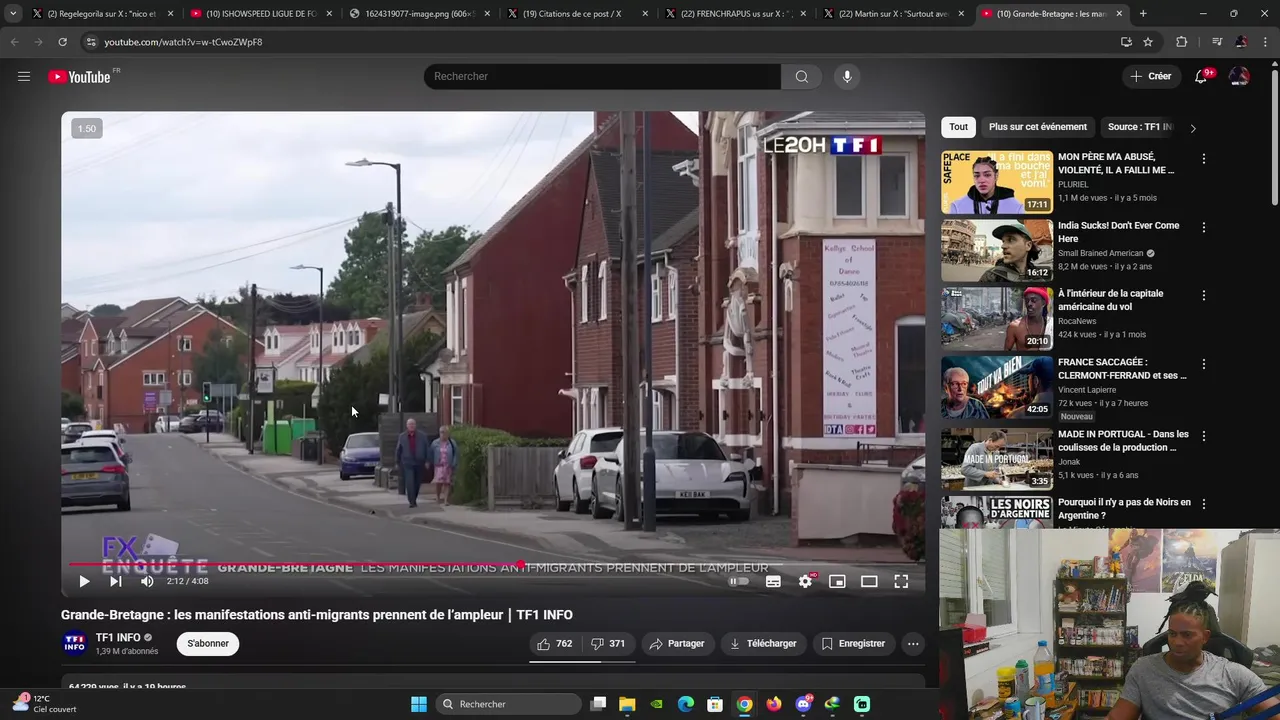Image resolution: width=1280 pixels, height=720 pixels.
Task: Open options for Noirs en Argentine video
Action: pyautogui.click(x=1204, y=504)
